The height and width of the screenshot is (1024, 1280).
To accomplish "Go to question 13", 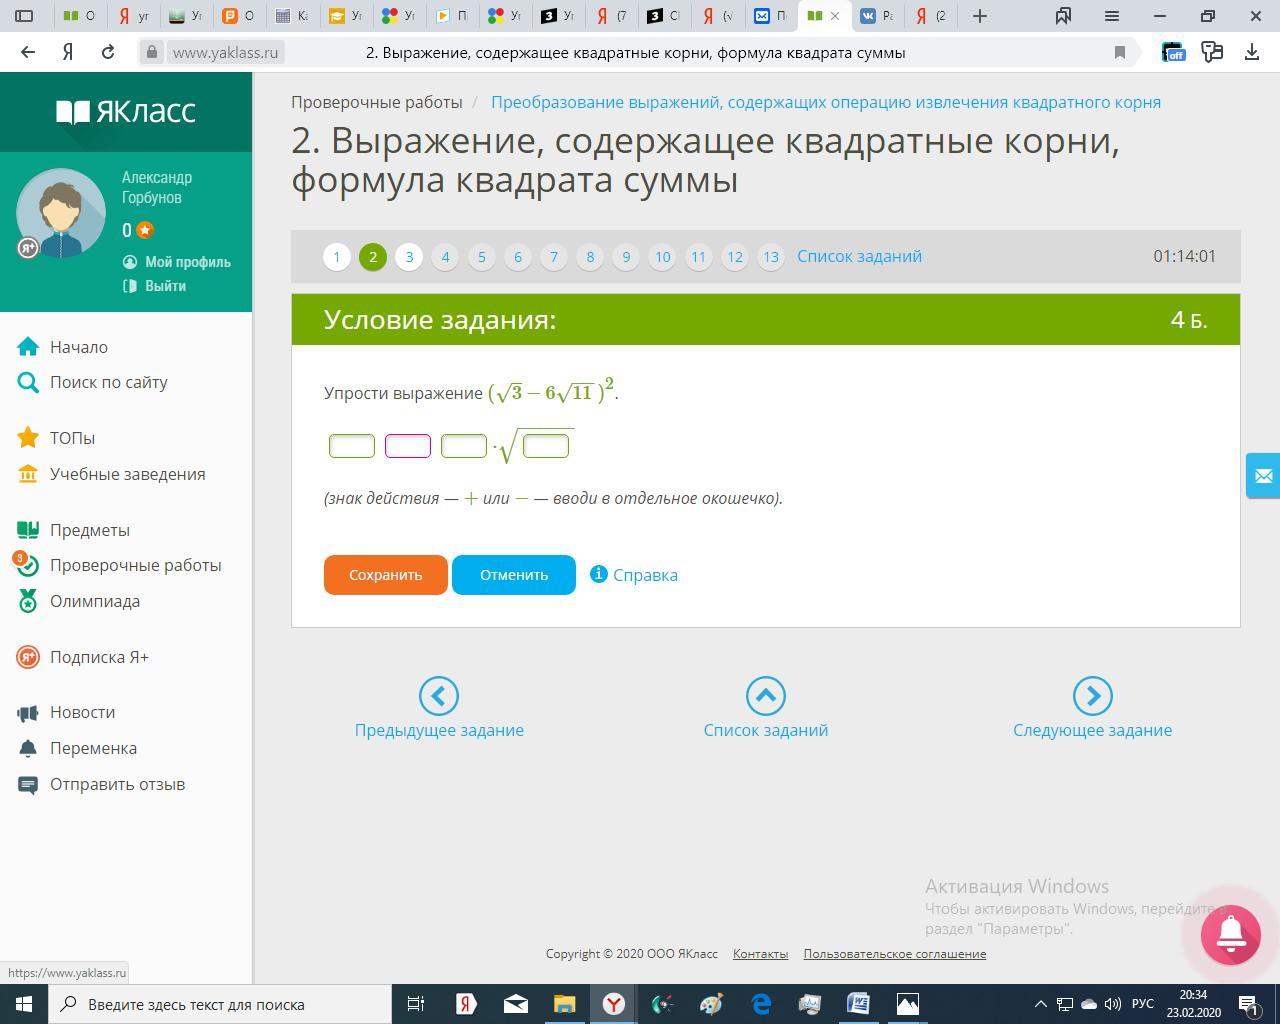I will pos(770,257).
